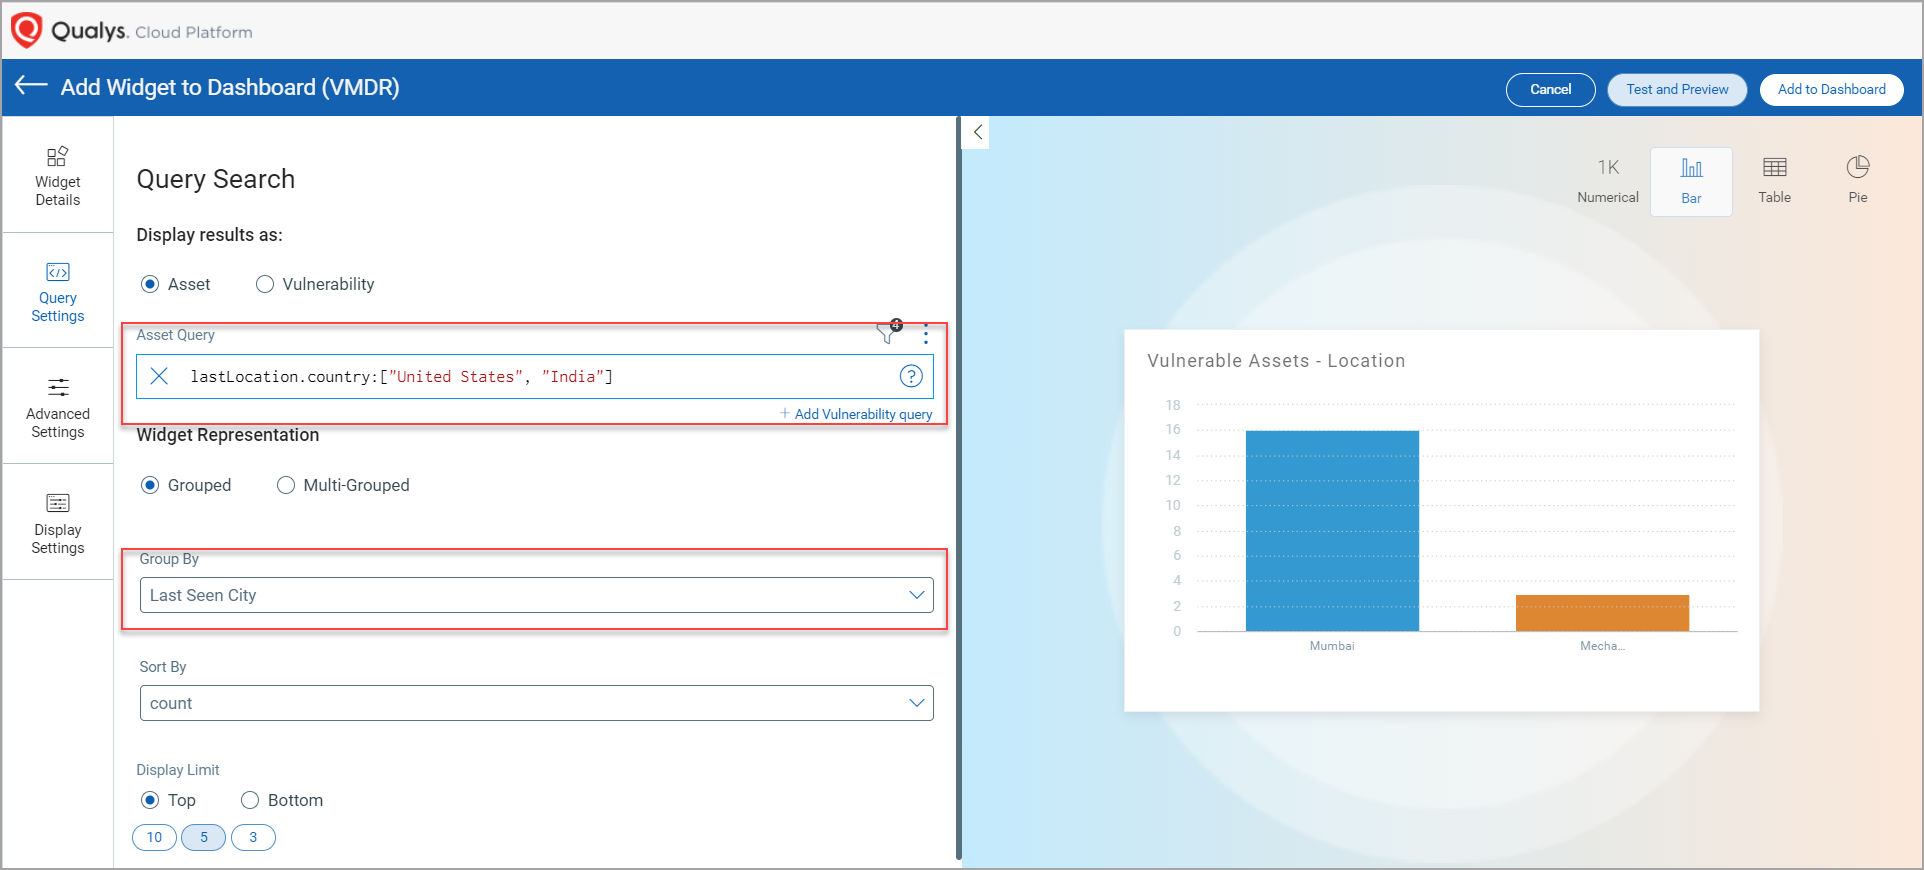1924x870 pixels.
Task: Click the saved query filter icon
Action: coord(889,332)
